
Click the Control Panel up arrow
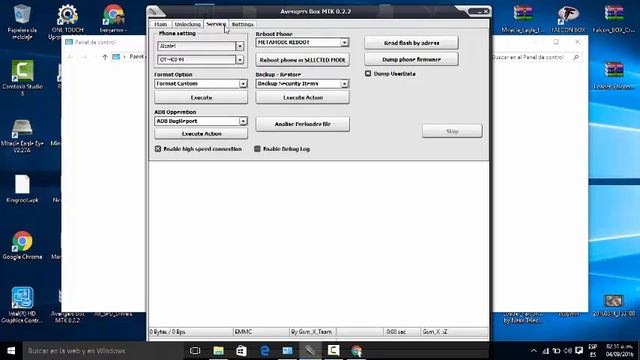tap(105, 57)
